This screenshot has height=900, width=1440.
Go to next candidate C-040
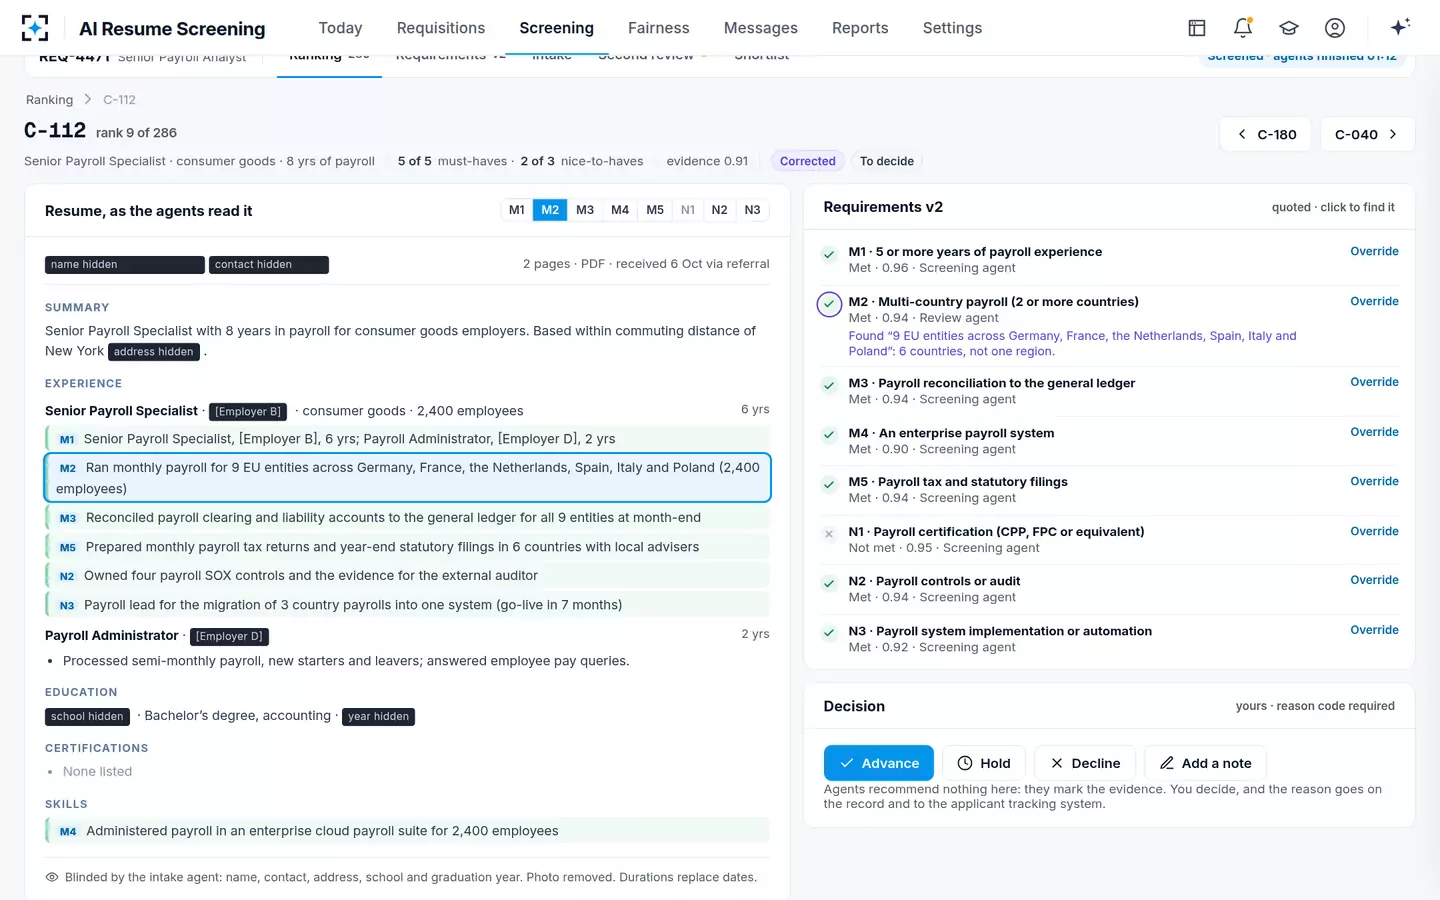pos(1367,134)
